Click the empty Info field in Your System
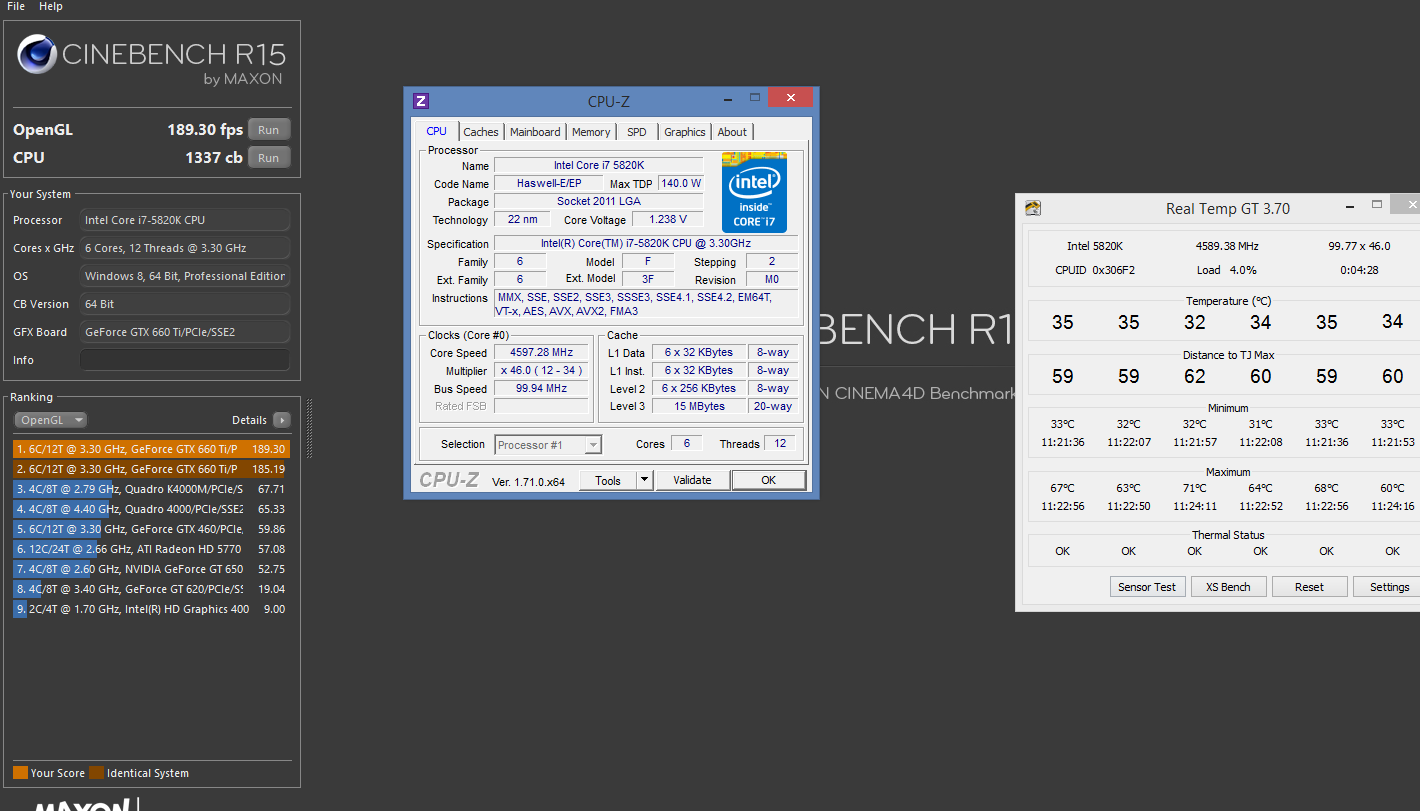Viewport: 1420px width, 811px height. pos(185,360)
